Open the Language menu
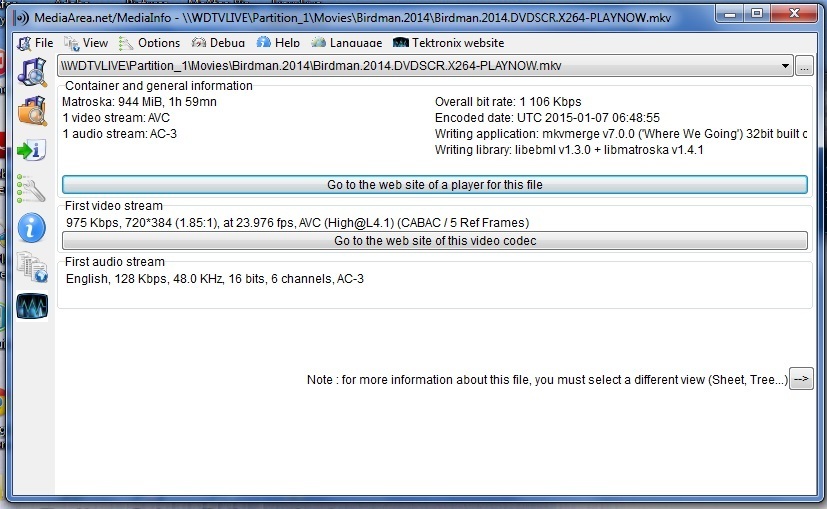The height and width of the screenshot is (509, 827). 347,43
